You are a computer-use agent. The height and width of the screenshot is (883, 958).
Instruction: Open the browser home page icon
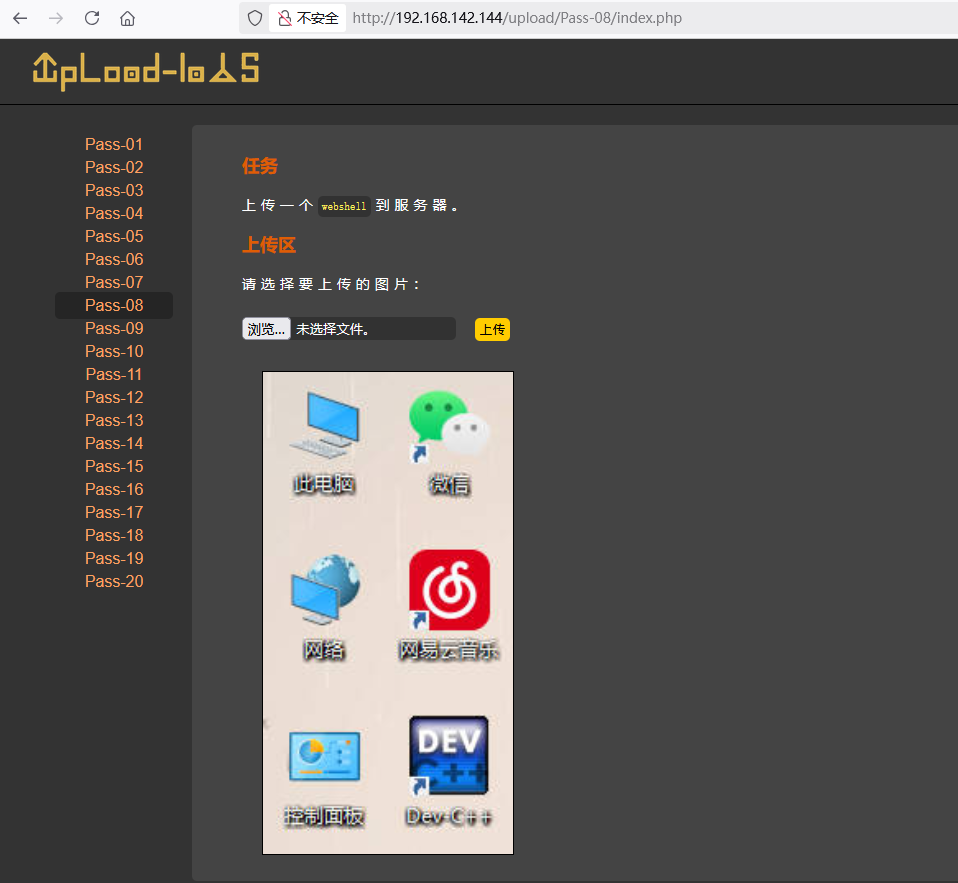click(127, 18)
